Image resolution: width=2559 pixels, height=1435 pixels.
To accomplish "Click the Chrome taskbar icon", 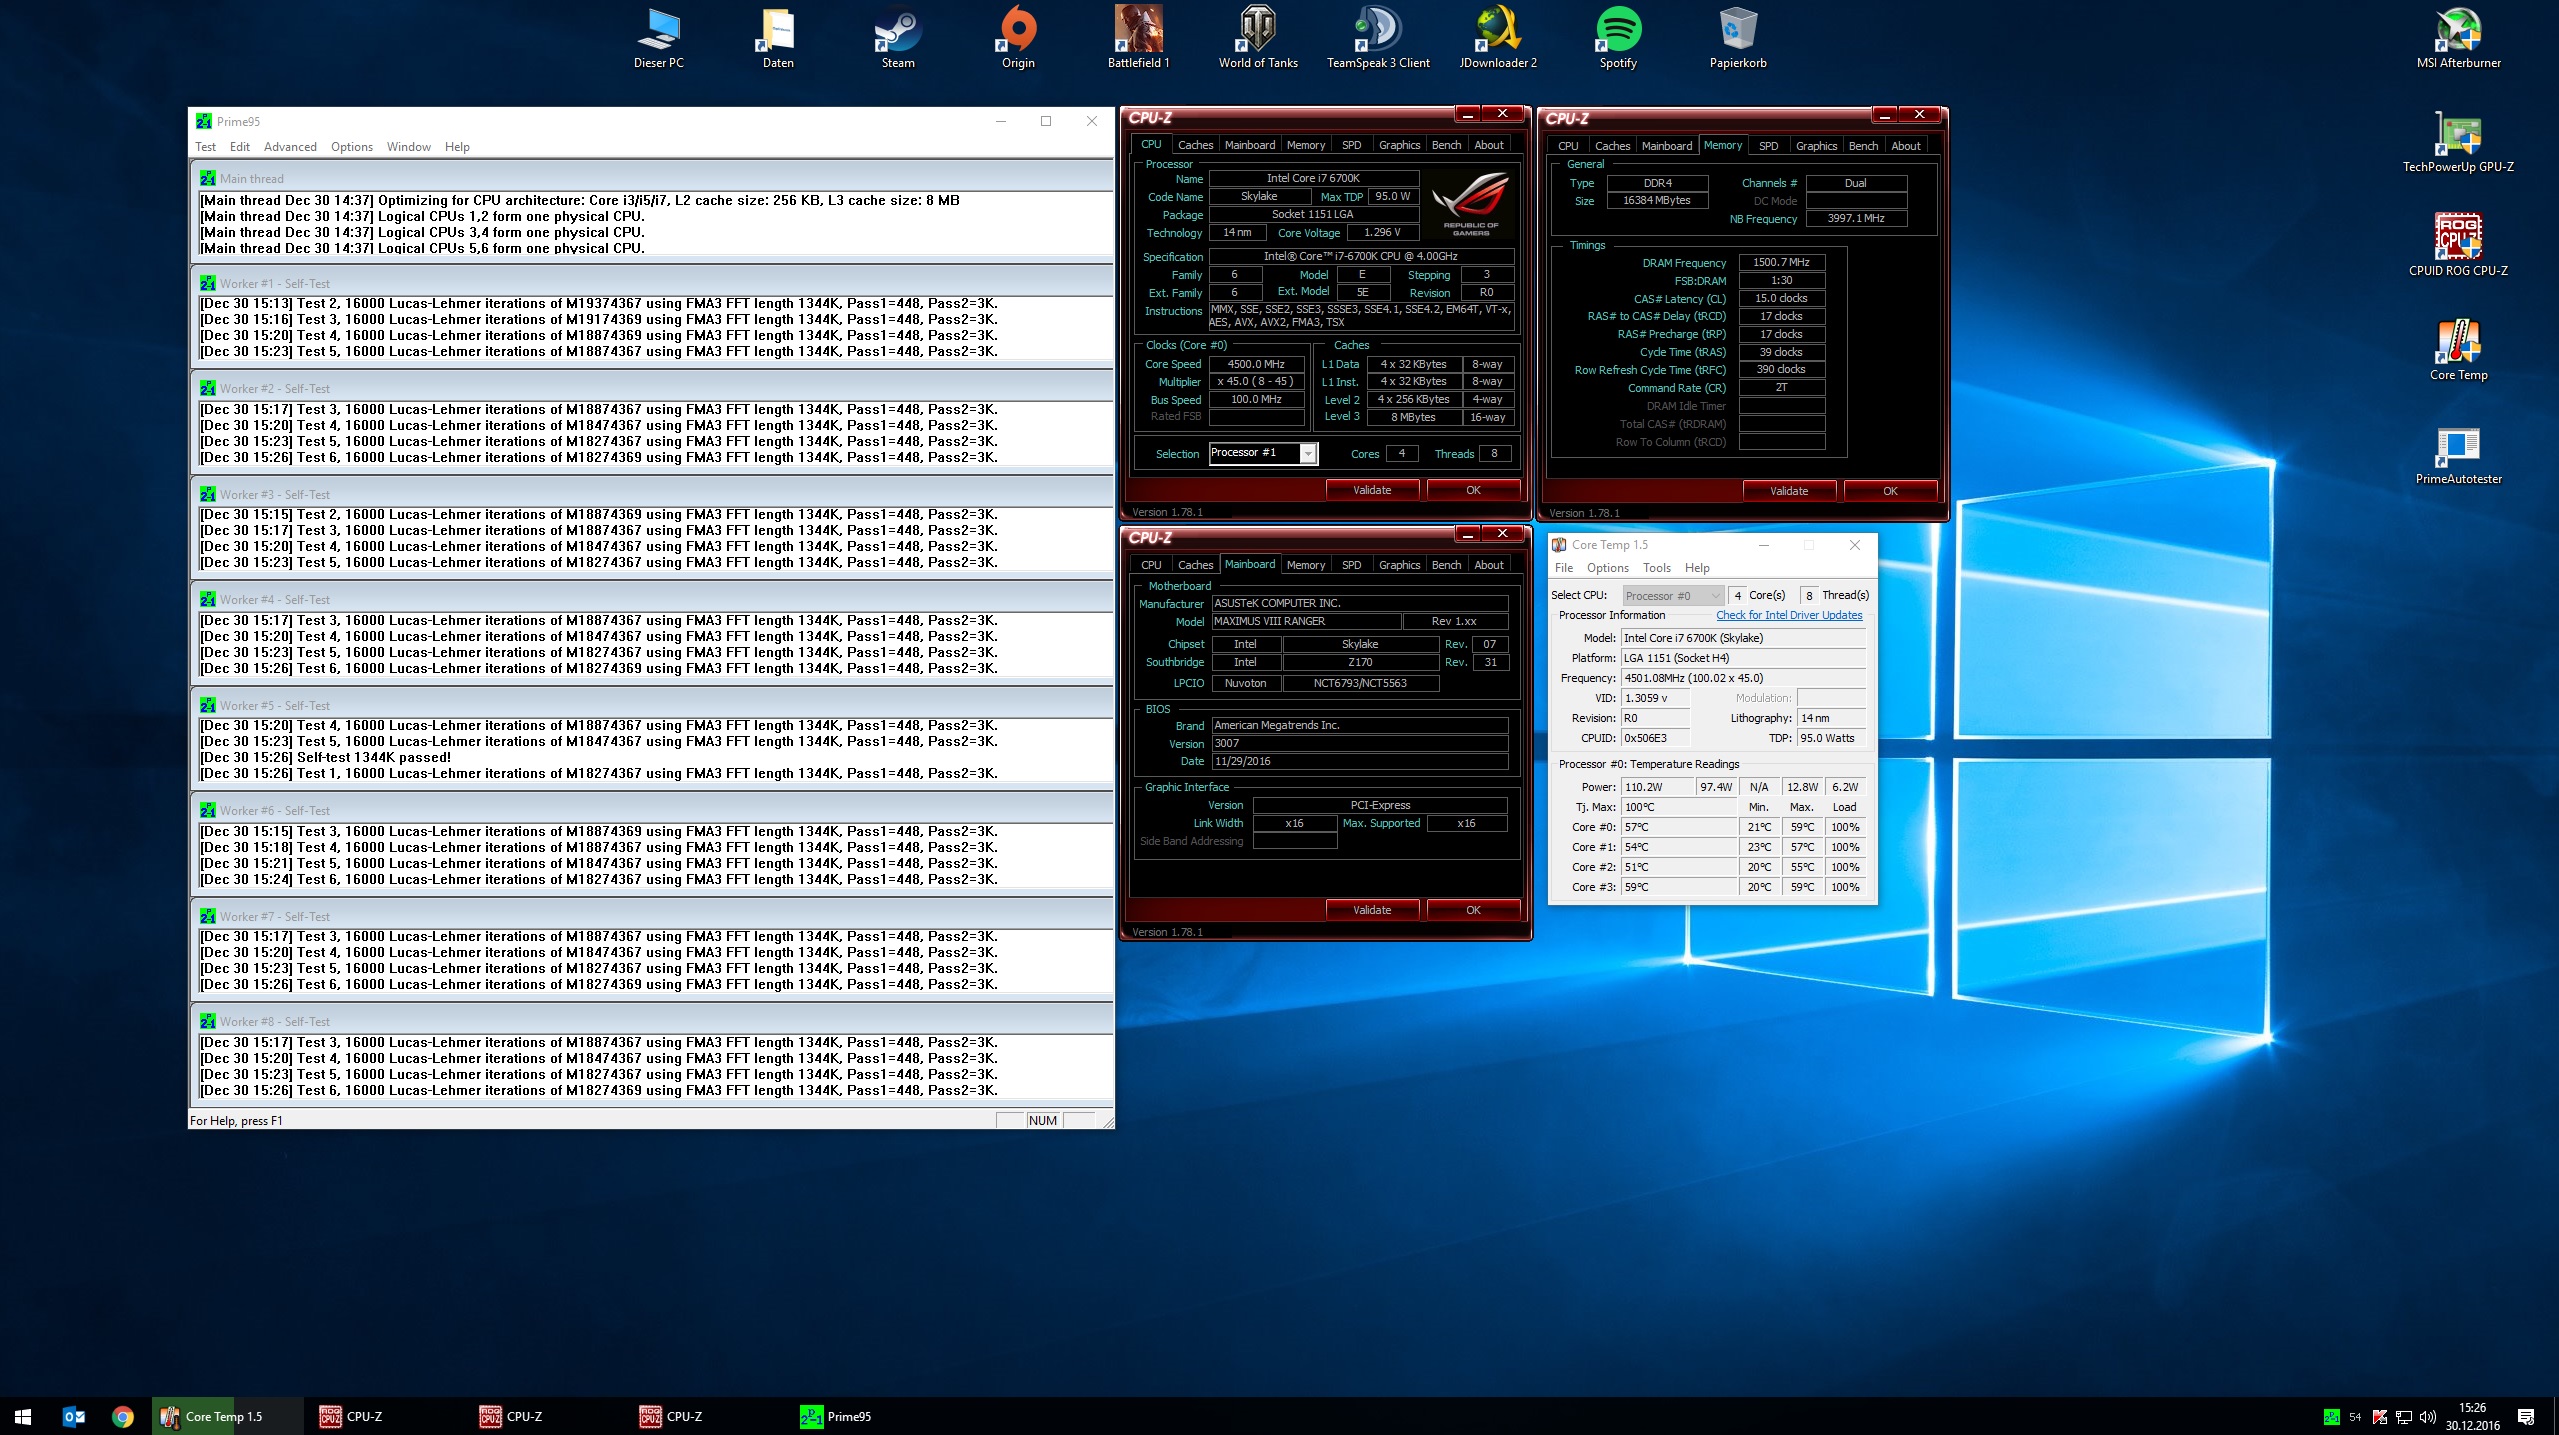I will pos(122,1416).
